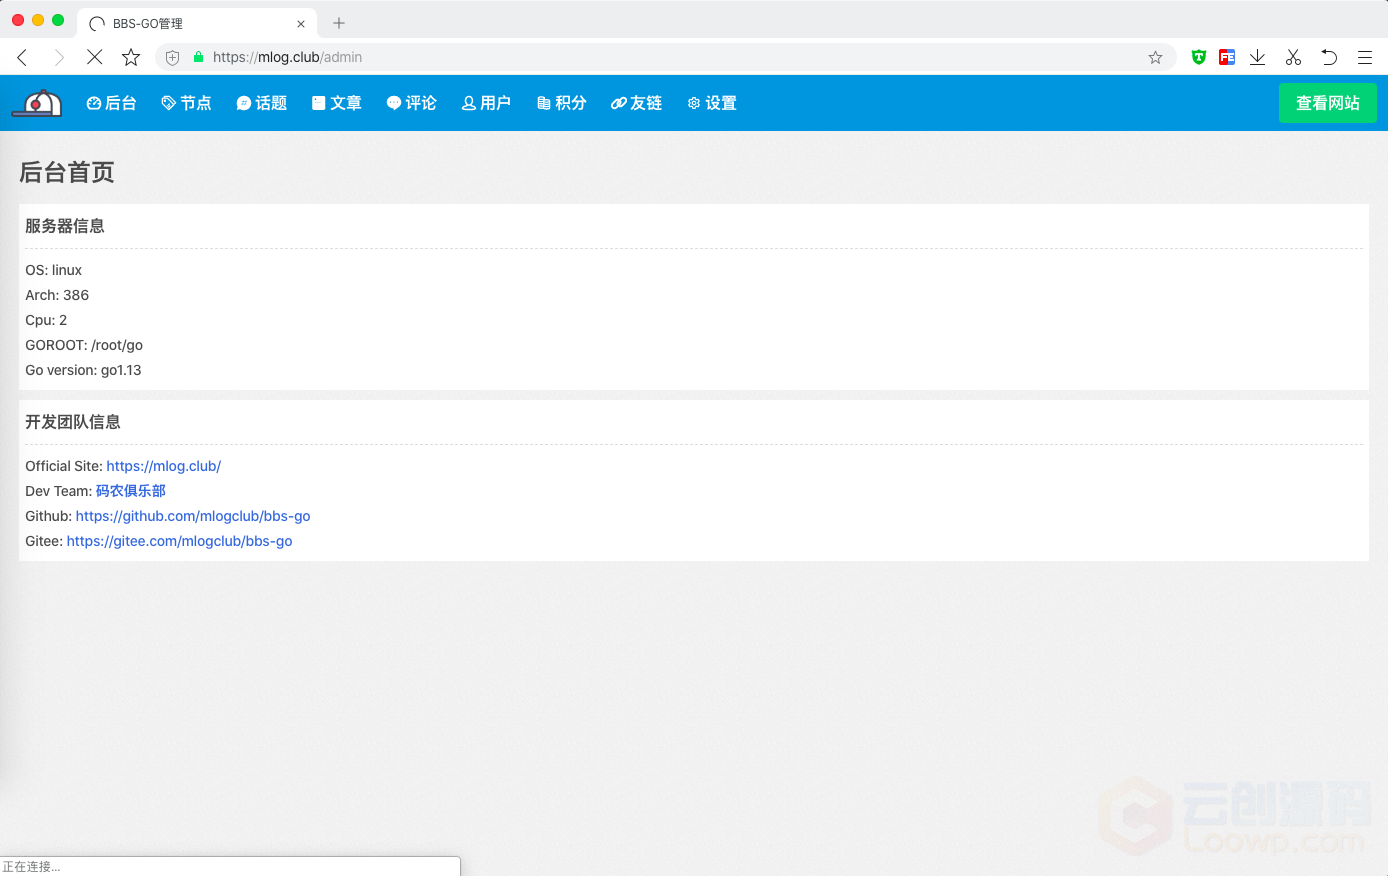The width and height of the screenshot is (1388, 876).
Task: Click the 'Cpu: 2' text
Action: (46, 320)
